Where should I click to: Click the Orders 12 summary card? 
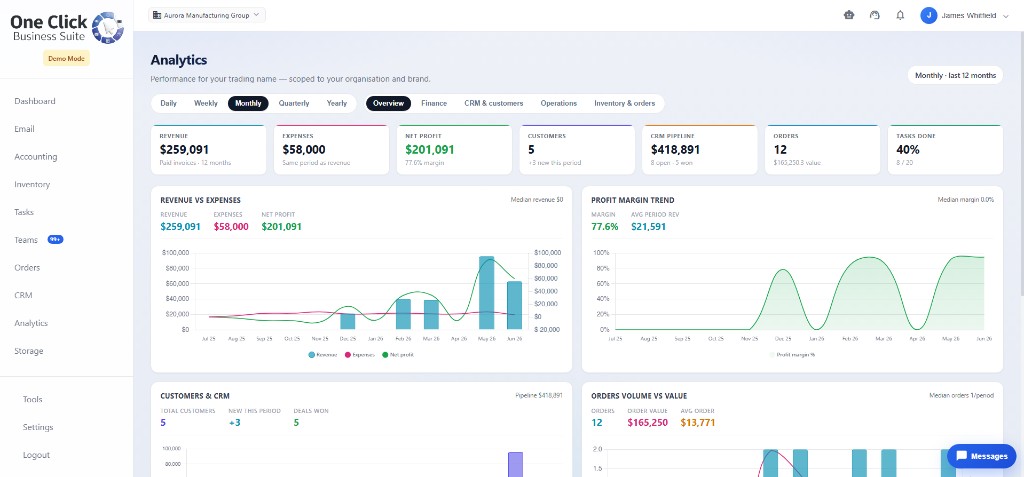pyautogui.click(x=822, y=150)
